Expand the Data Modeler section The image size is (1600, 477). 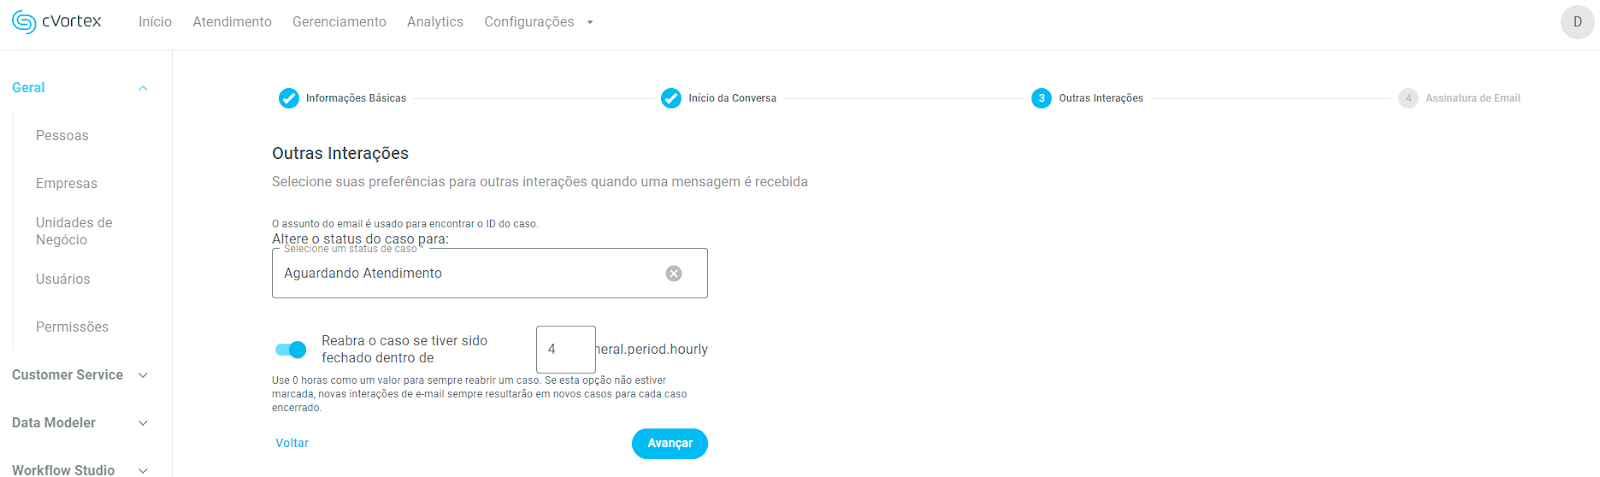pyautogui.click(x=143, y=423)
